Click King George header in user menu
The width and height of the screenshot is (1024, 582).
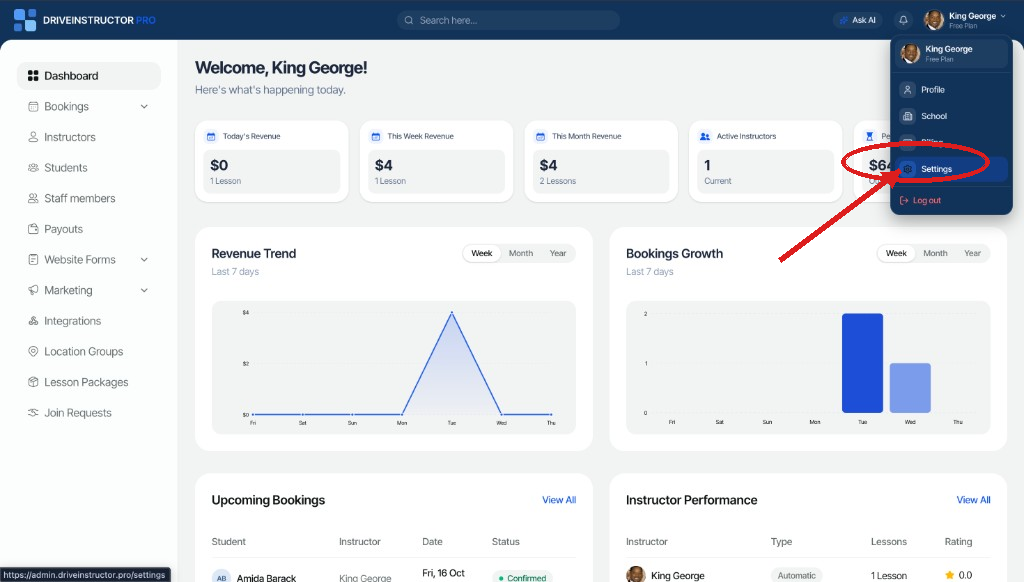[952, 54]
